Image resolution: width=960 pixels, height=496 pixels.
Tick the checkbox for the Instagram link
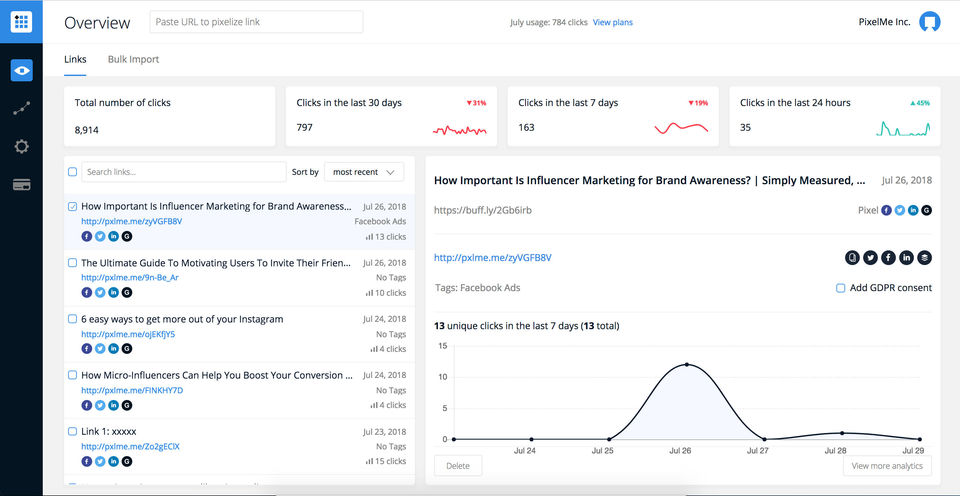(x=72, y=319)
